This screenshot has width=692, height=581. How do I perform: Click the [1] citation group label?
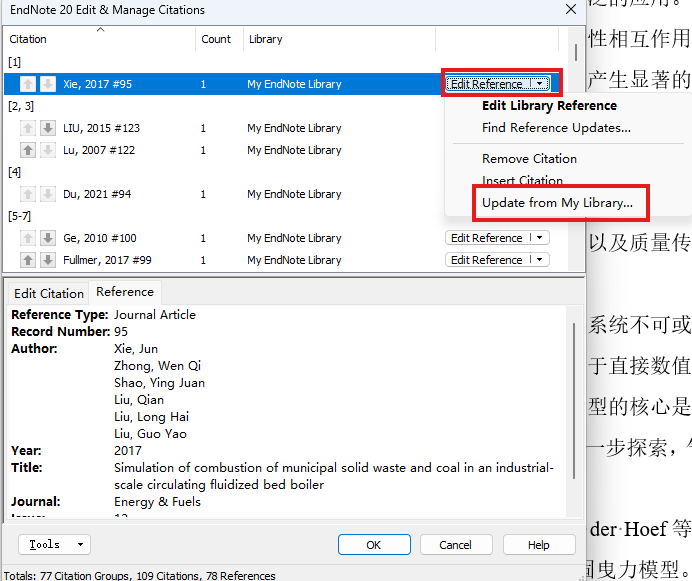coord(14,62)
